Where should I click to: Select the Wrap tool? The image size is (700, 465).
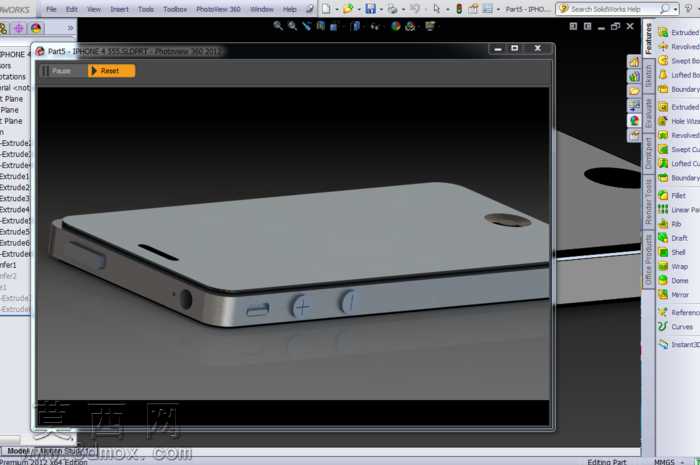point(673,266)
